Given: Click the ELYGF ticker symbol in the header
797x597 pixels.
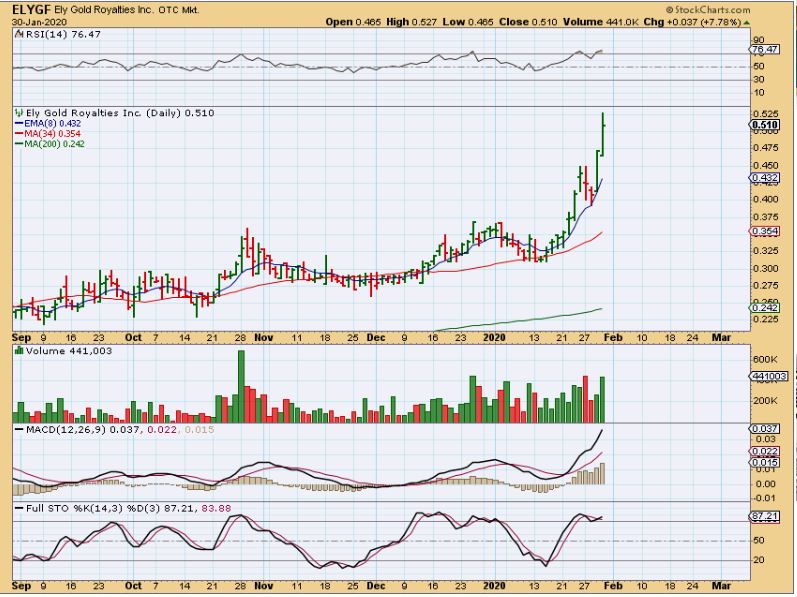Looking at the screenshot, I should pos(31,10).
